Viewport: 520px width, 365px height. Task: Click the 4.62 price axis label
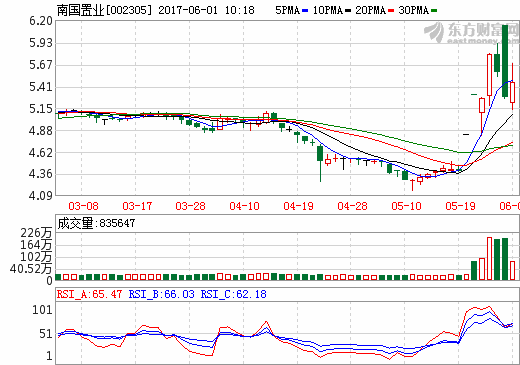click(x=41, y=153)
